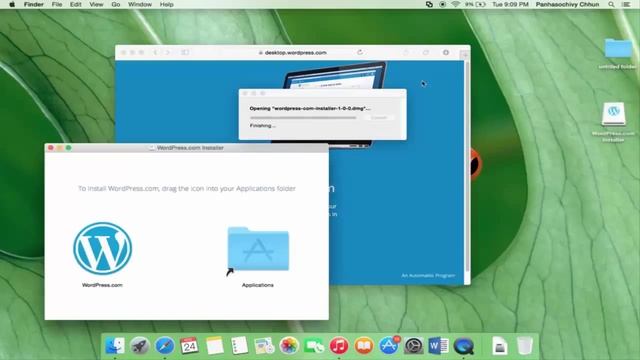Open the Apple menu
The image size is (640, 360).
(12, 4)
